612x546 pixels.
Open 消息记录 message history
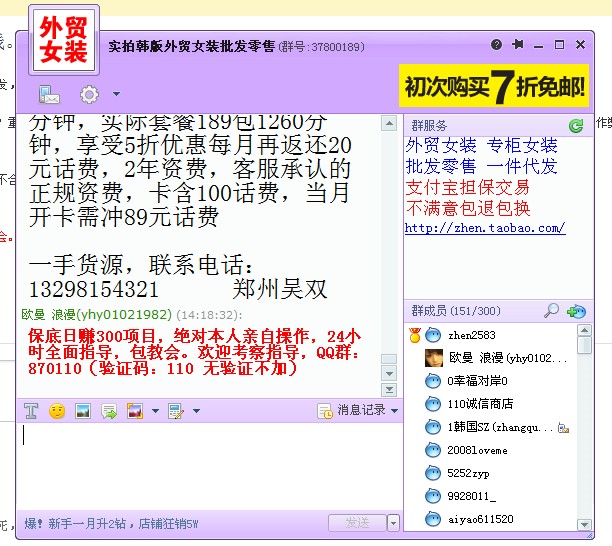[x=352, y=410]
